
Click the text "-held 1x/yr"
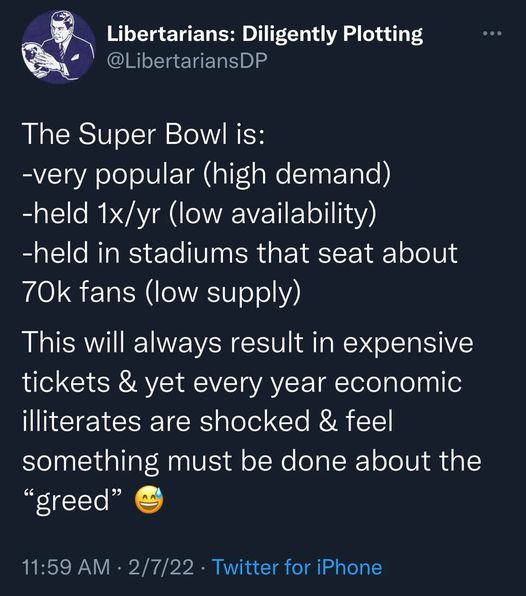[90, 214]
